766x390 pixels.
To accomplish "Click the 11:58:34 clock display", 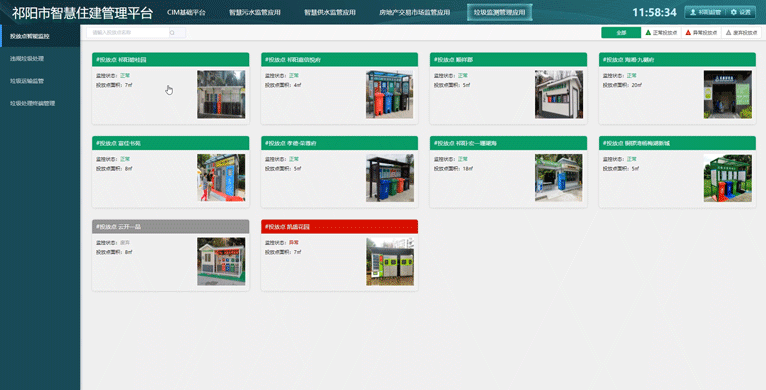I will [654, 13].
